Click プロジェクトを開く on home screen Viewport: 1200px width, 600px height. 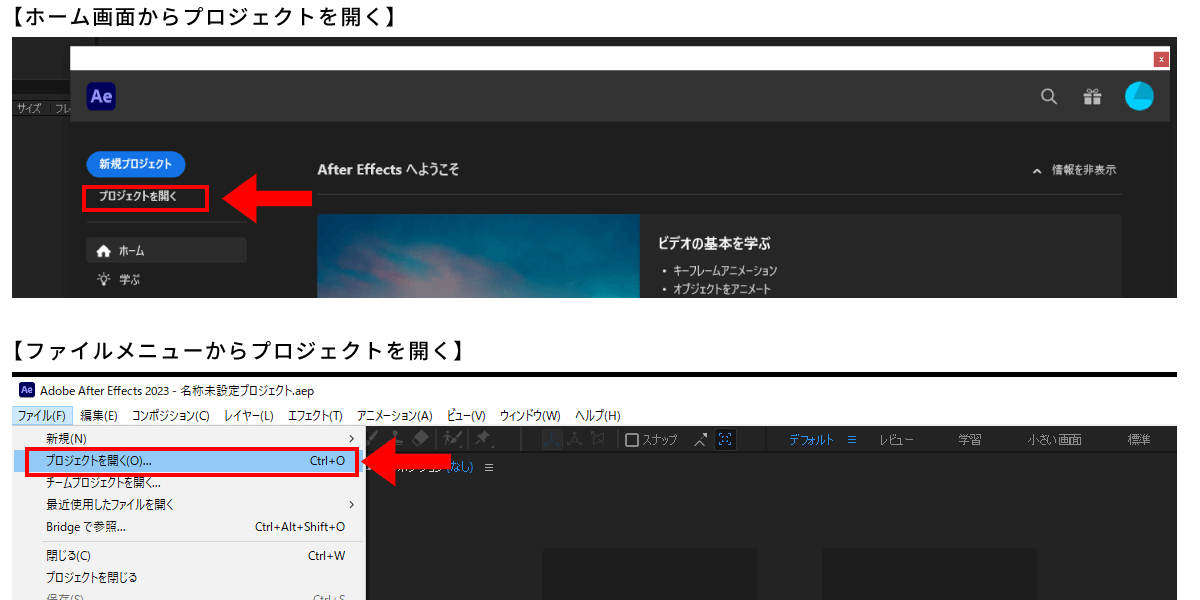click(137, 197)
